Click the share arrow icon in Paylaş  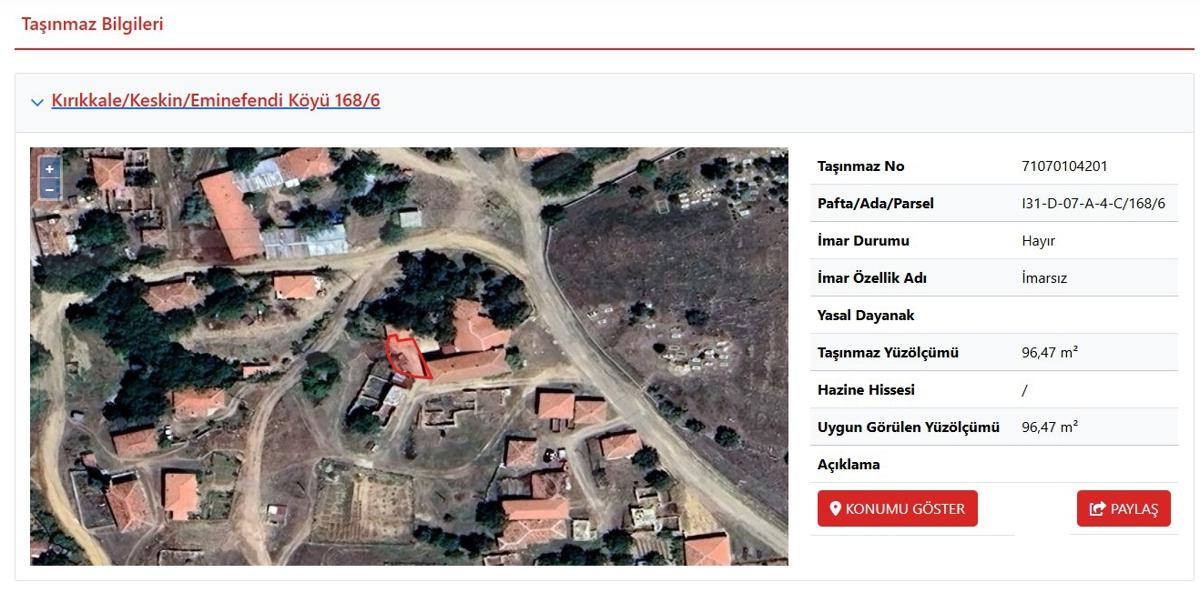(1098, 509)
